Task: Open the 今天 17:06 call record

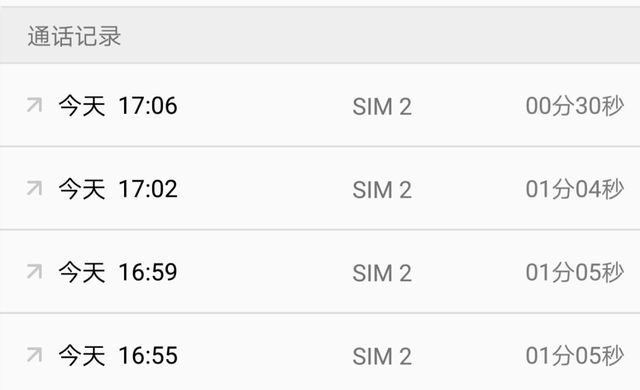Action: coord(320,105)
